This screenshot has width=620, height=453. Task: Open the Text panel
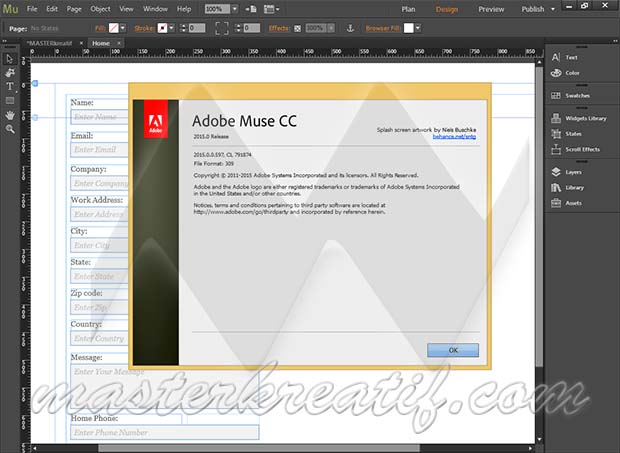pyautogui.click(x=565, y=57)
